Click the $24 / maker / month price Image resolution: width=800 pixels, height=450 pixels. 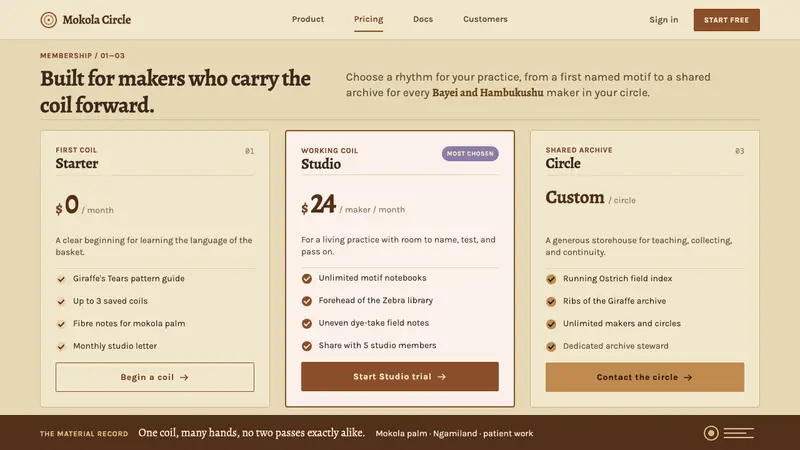point(353,205)
